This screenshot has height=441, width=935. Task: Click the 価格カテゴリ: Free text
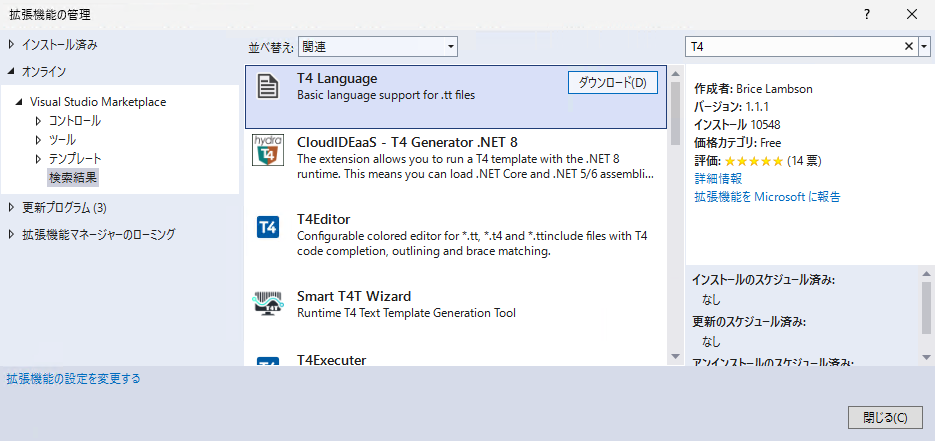click(737, 143)
